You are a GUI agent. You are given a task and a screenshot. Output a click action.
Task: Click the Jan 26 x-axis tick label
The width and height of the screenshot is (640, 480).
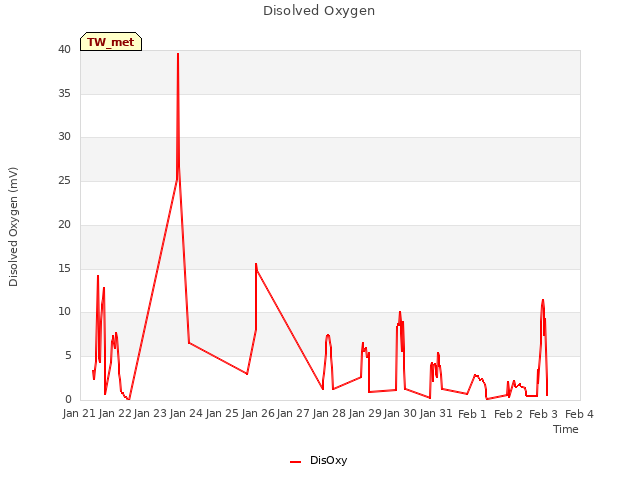coord(258,413)
